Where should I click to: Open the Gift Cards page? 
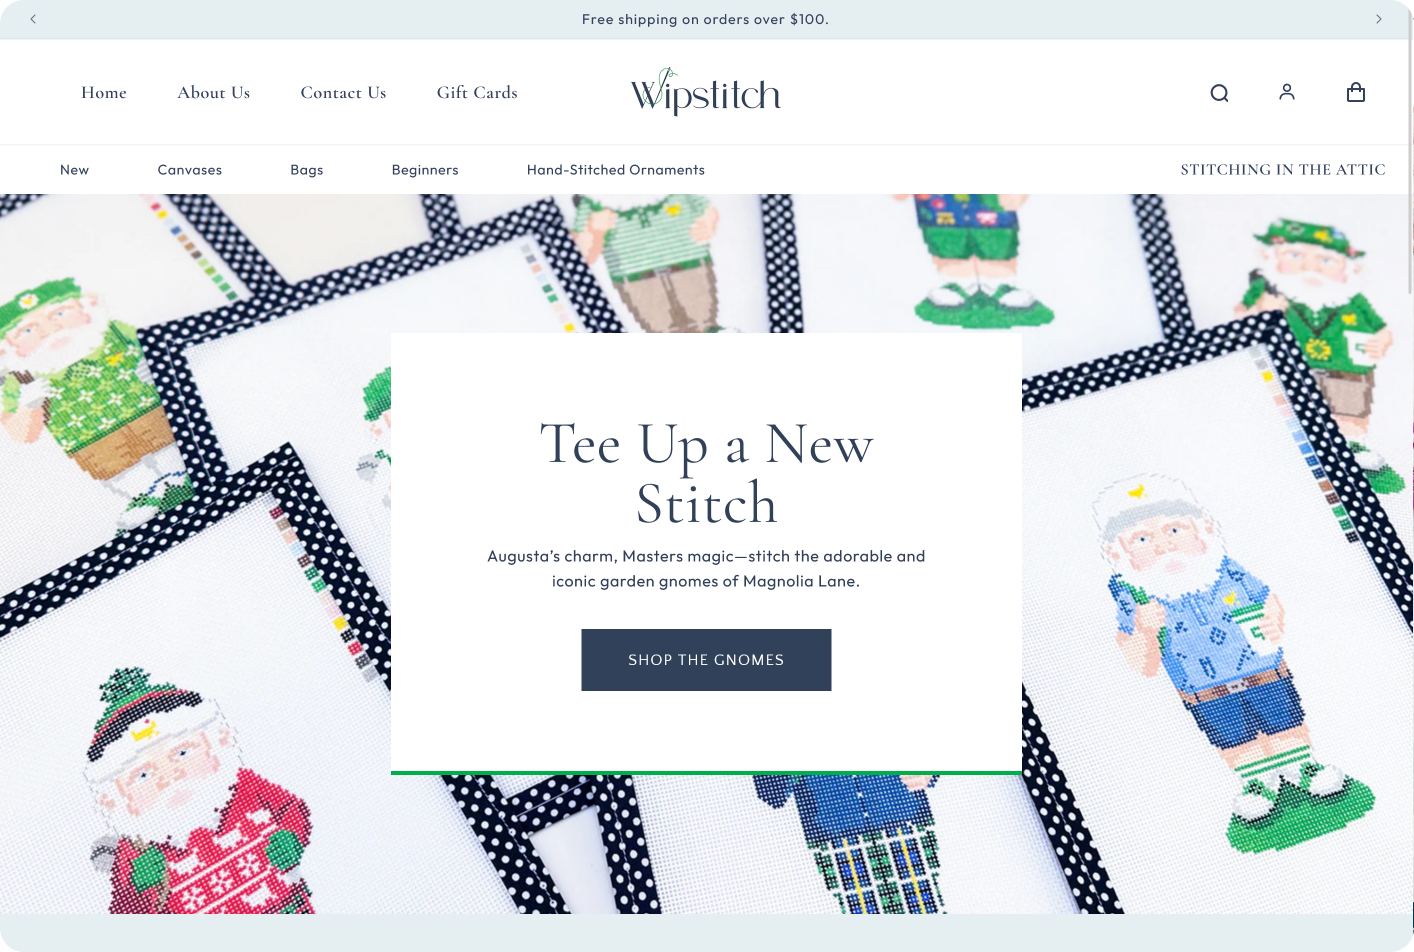(x=477, y=92)
